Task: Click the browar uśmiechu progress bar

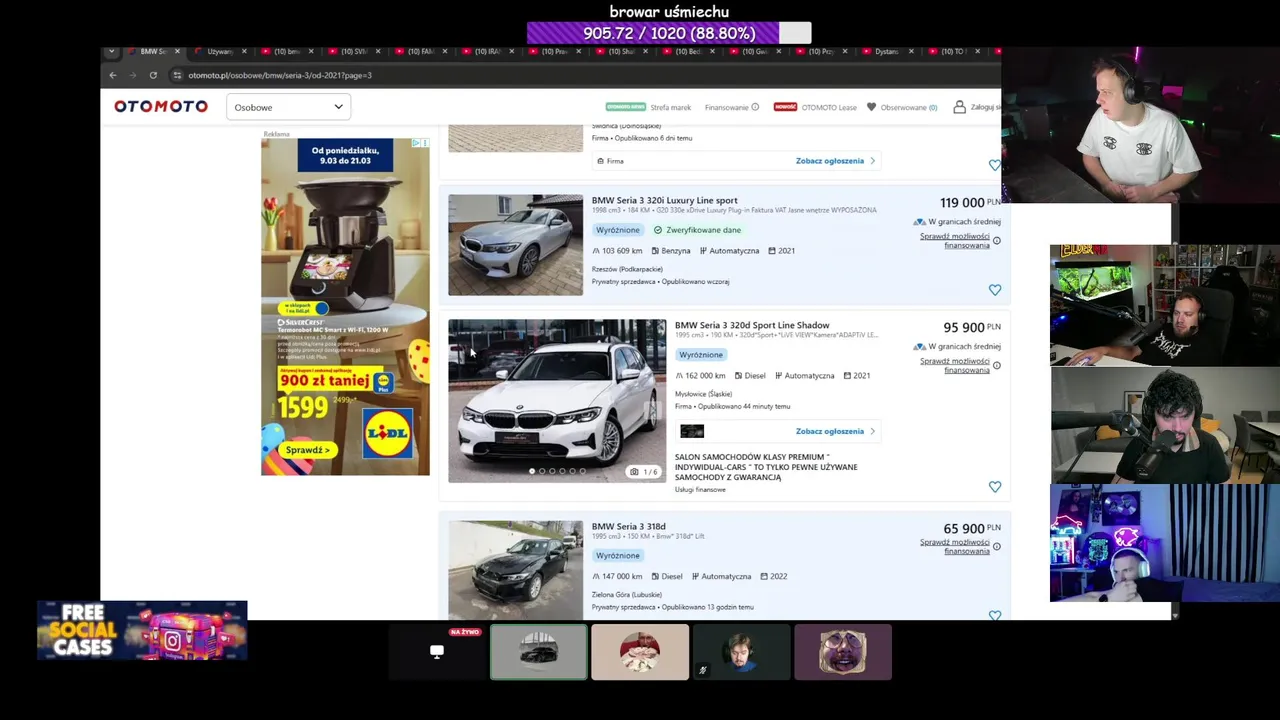Action: coord(669,33)
